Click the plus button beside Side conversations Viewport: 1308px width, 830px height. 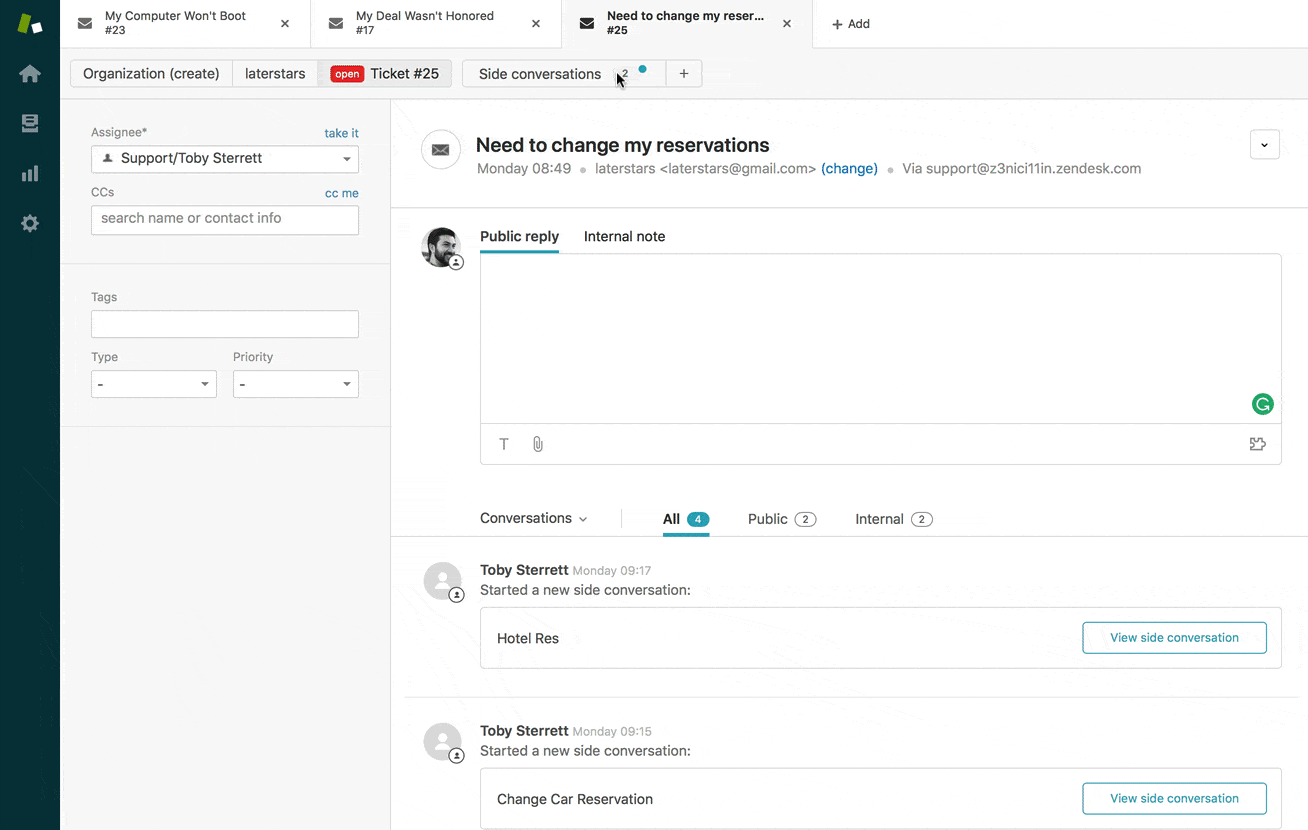coord(684,74)
